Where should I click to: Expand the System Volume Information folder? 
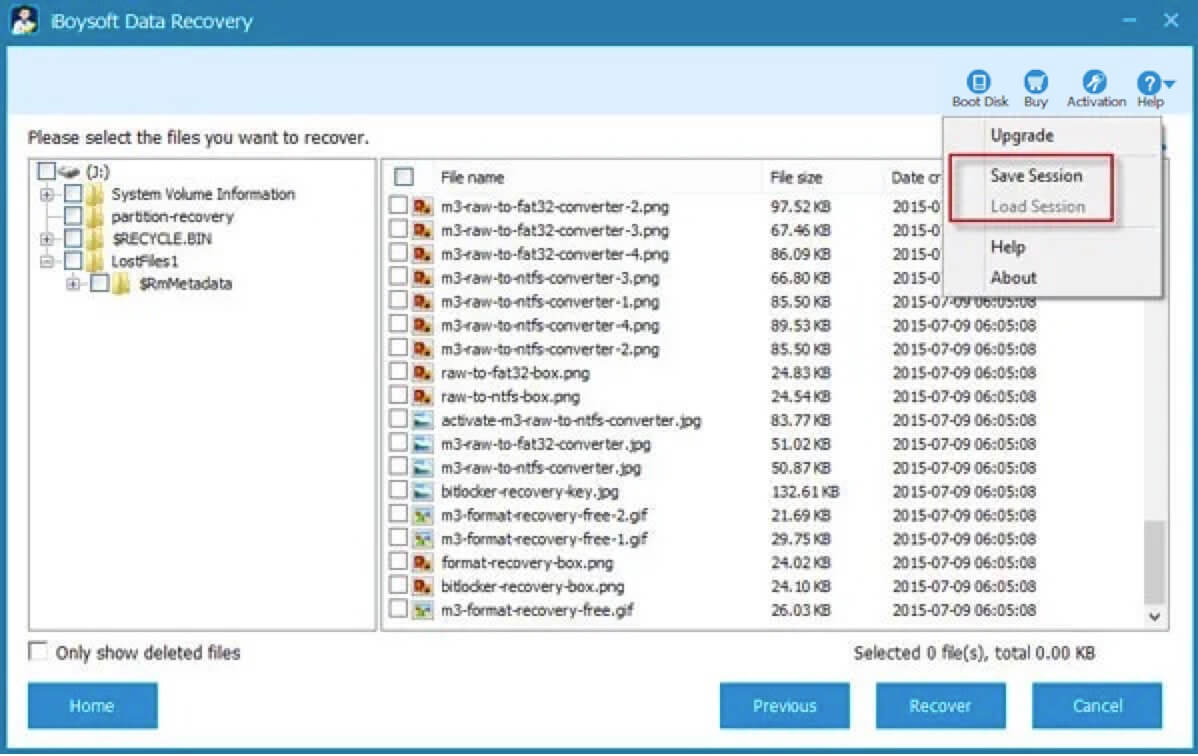coord(47,194)
